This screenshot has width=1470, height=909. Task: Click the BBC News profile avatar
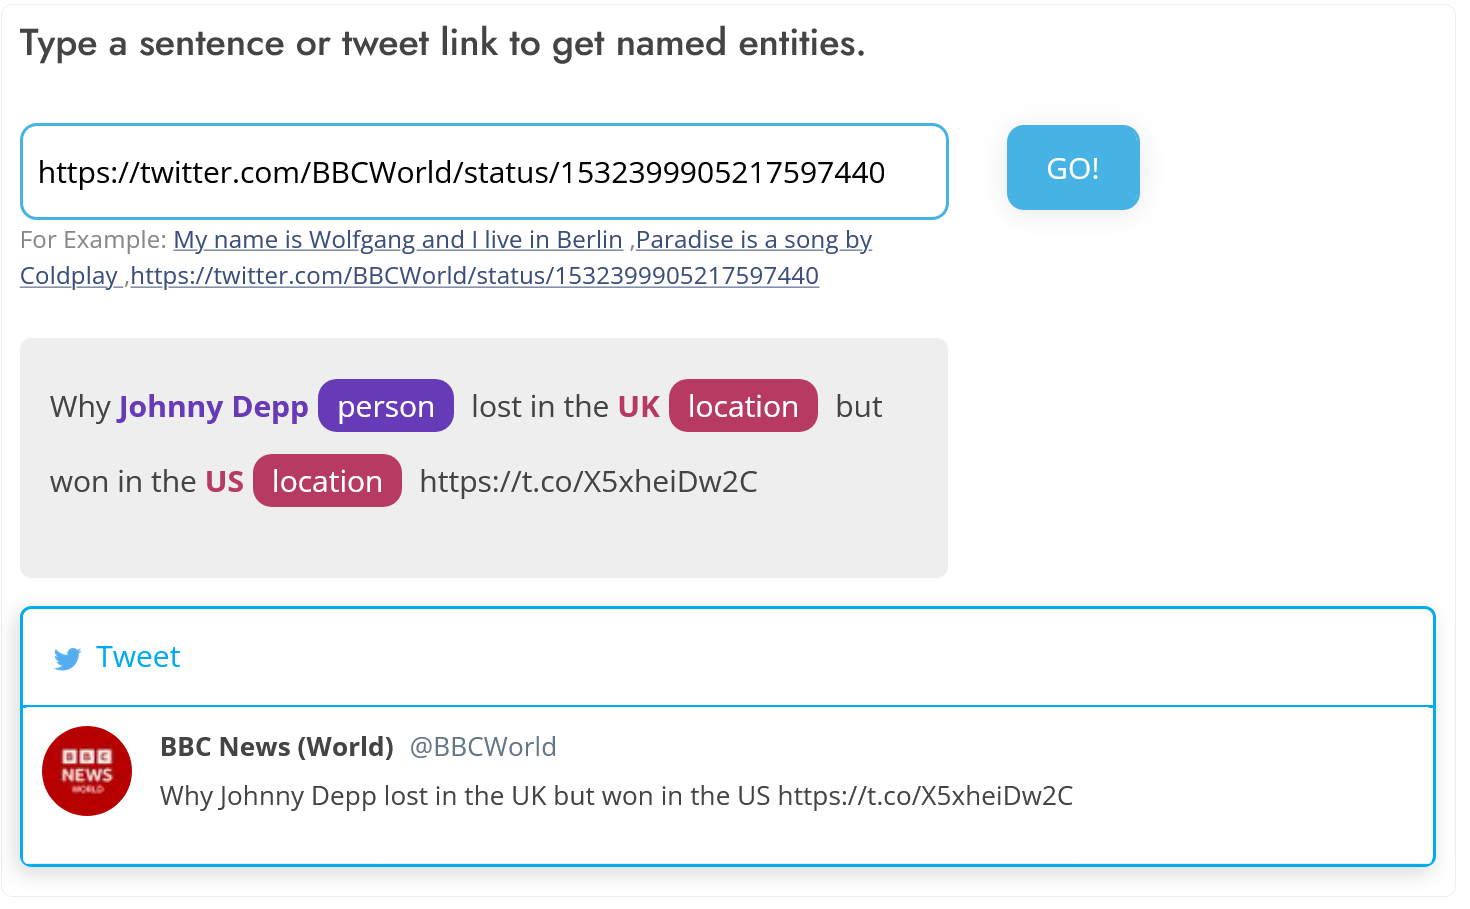(87, 771)
